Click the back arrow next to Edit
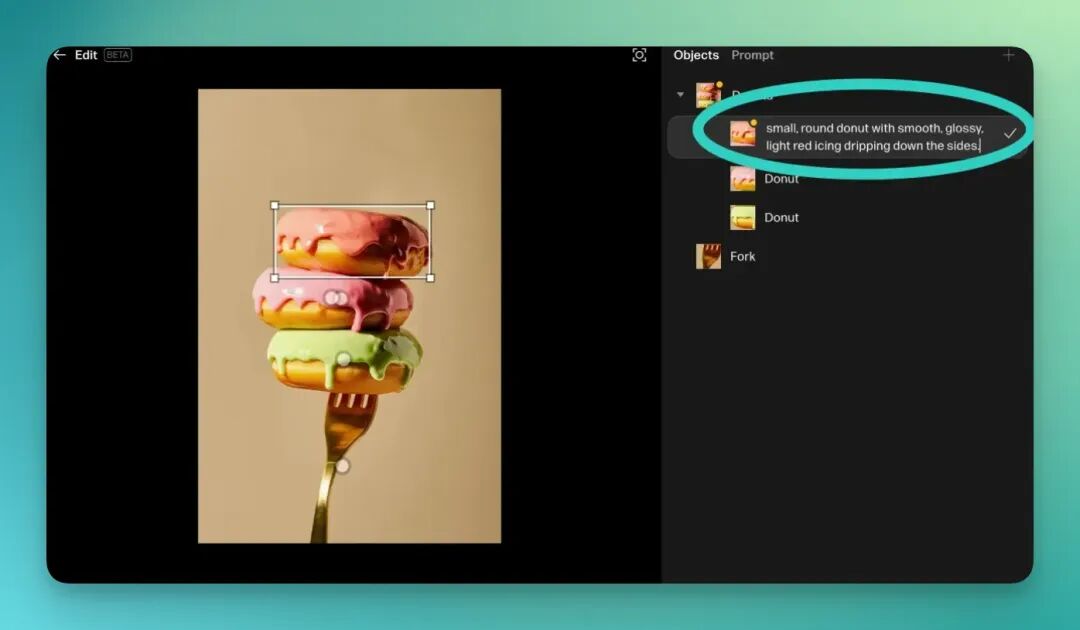The height and width of the screenshot is (630, 1080). (59, 55)
